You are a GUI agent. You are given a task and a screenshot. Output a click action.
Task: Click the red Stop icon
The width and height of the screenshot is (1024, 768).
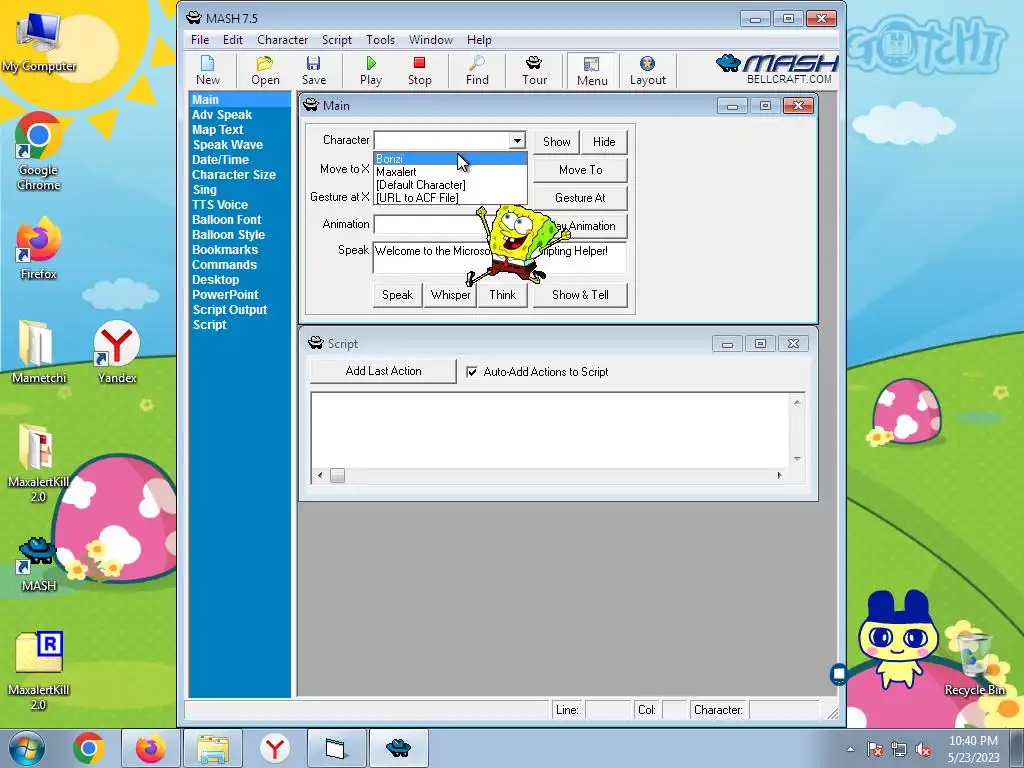pos(419,71)
